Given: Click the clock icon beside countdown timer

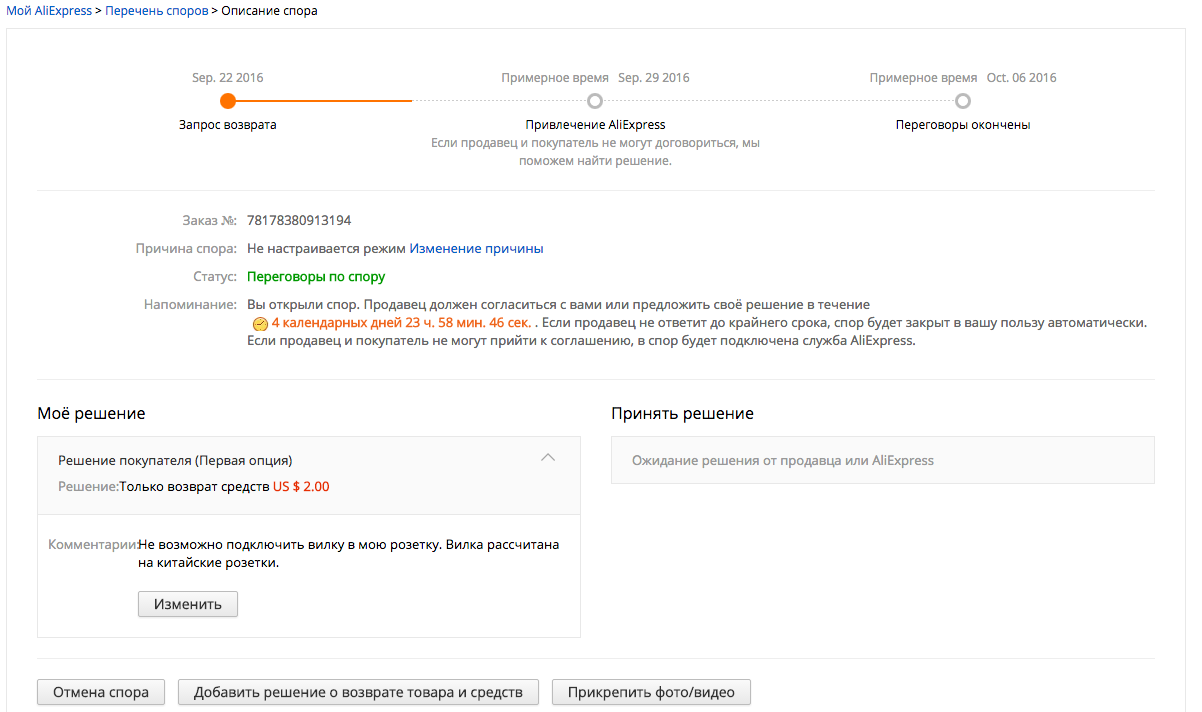Looking at the screenshot, I should [x=260, y=324].
